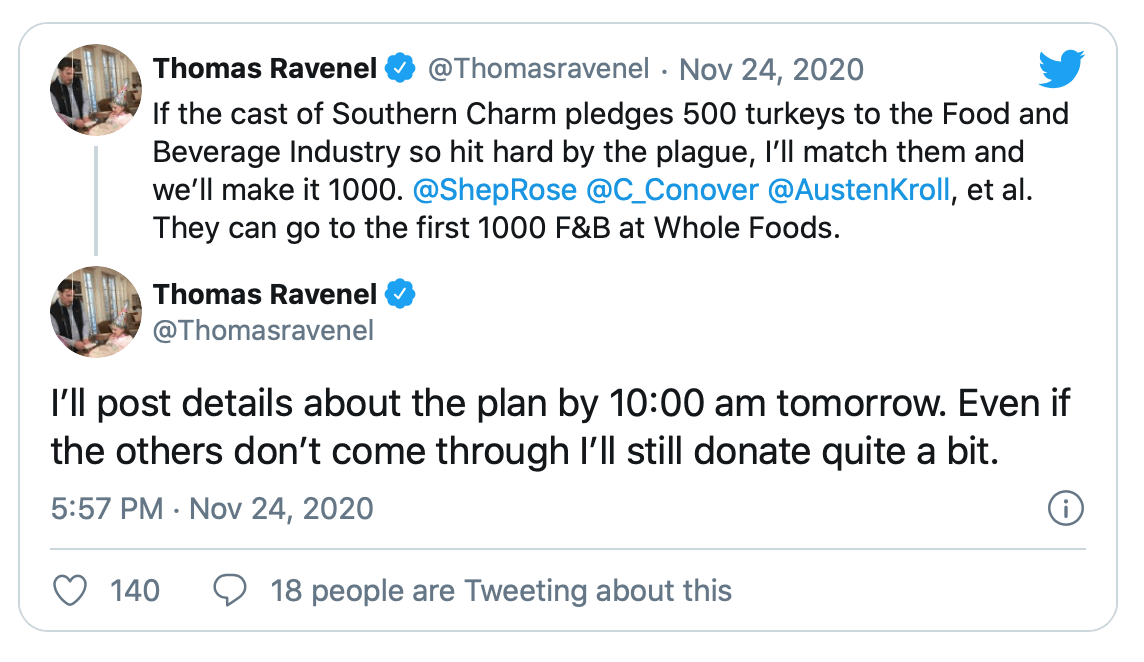The image size is (1144, 662).
Task: Click @Thomasravenel handle in top tweet
Action: point(538,69)
